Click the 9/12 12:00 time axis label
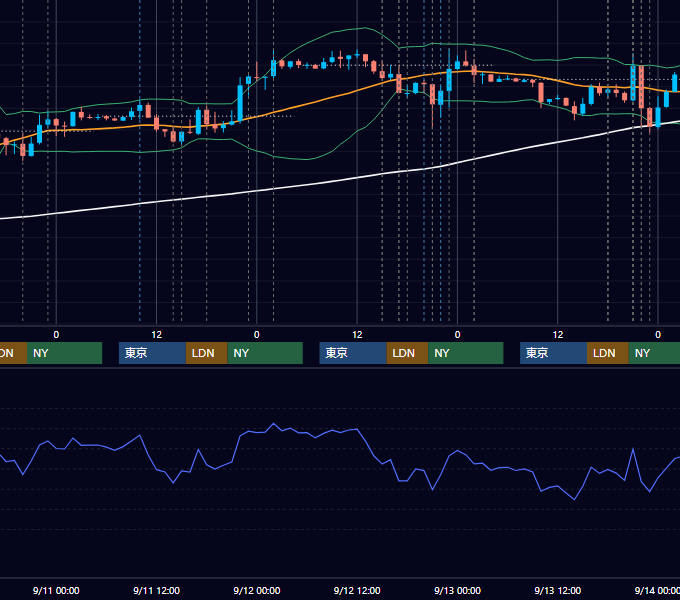This screenshot has width=680, height=600. click(x=357, y=590)
